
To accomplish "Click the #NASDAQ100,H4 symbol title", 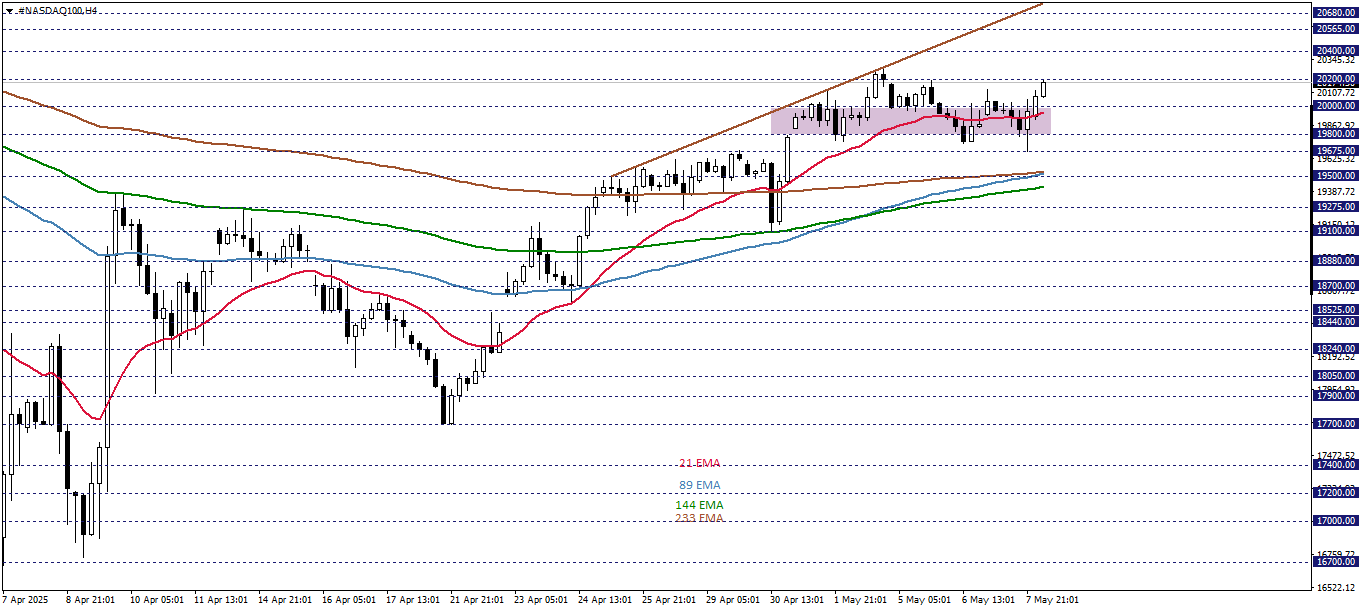I will pyautogui.click(x=58, y=10).
